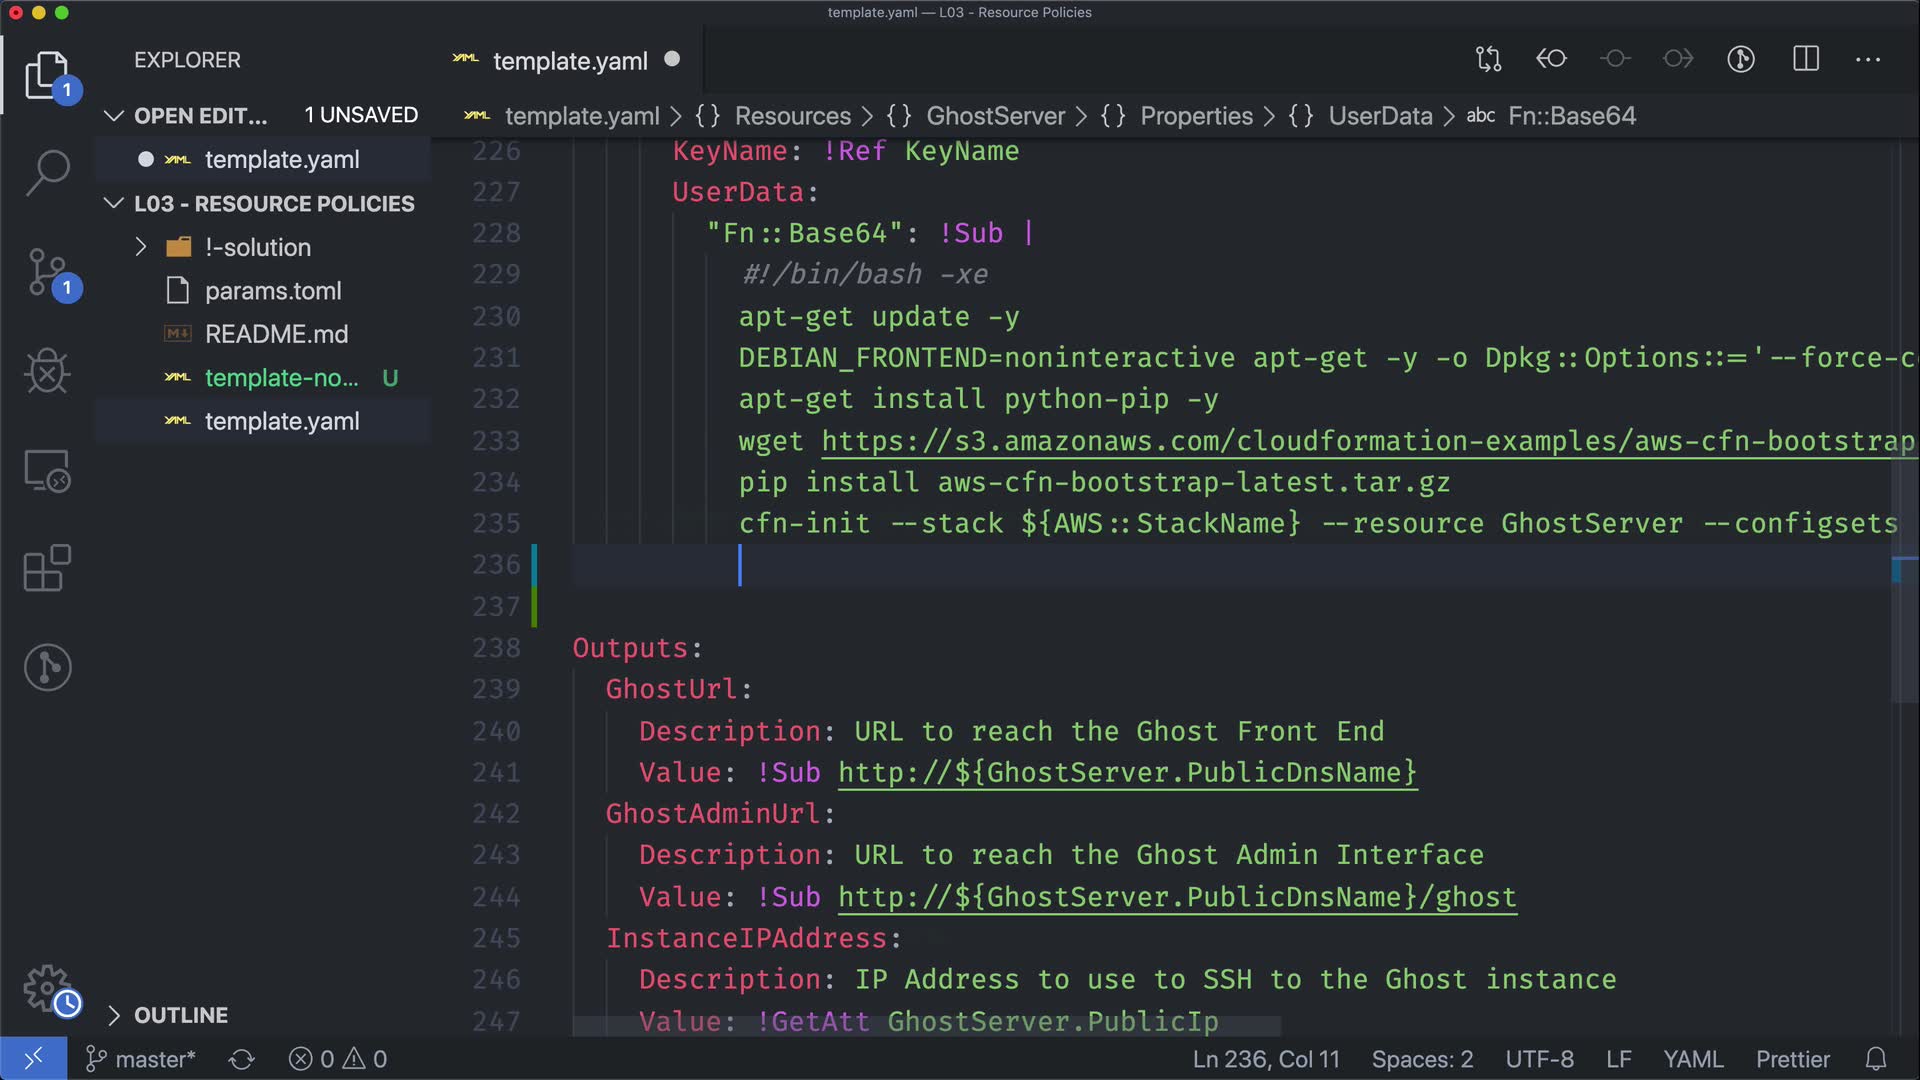Select the GhostServer breadcrumb item
1920x1080 pixels.
pyautogui.click(x=995, y=116)
